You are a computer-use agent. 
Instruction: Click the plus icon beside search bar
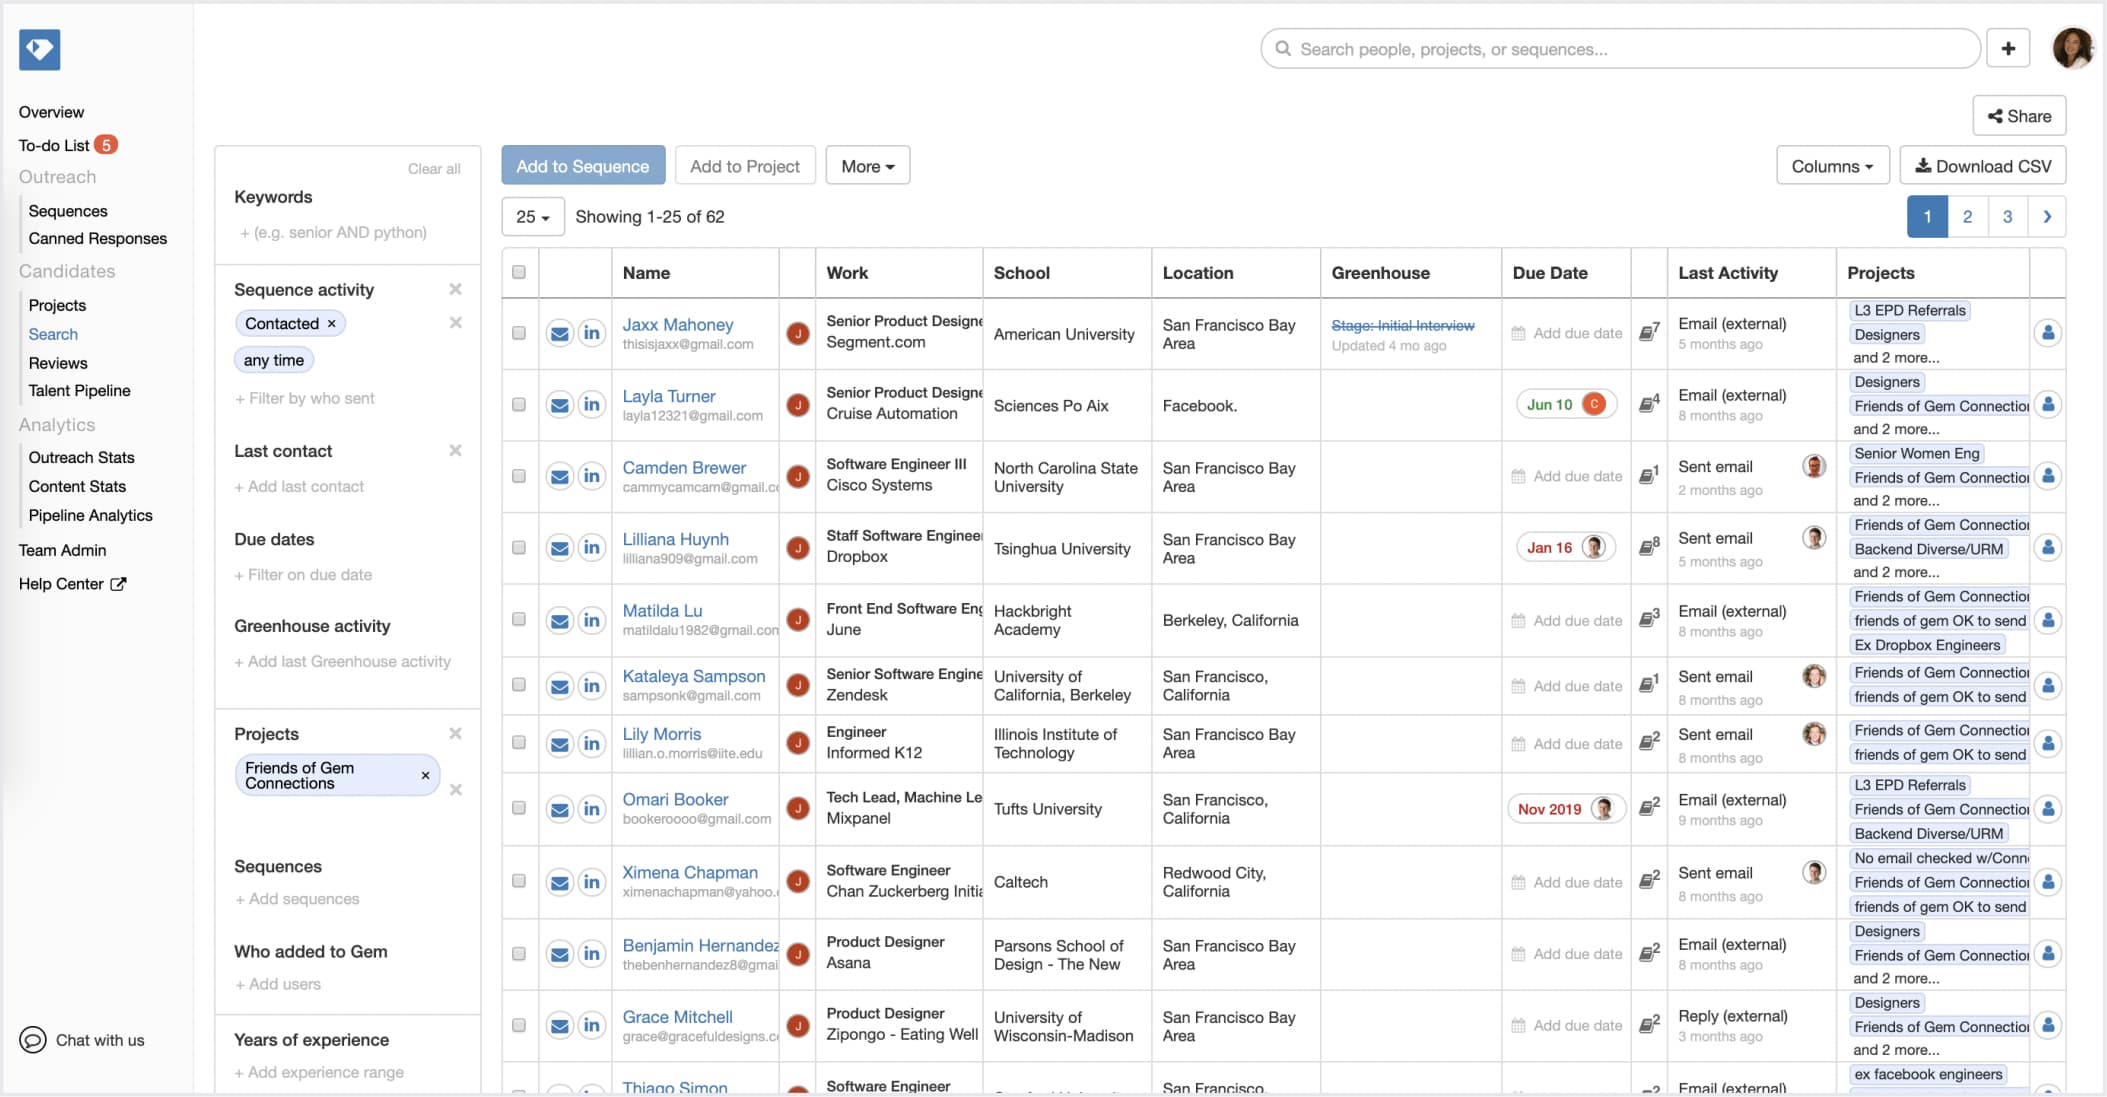pyautogui.click(x=2007, y=49)
